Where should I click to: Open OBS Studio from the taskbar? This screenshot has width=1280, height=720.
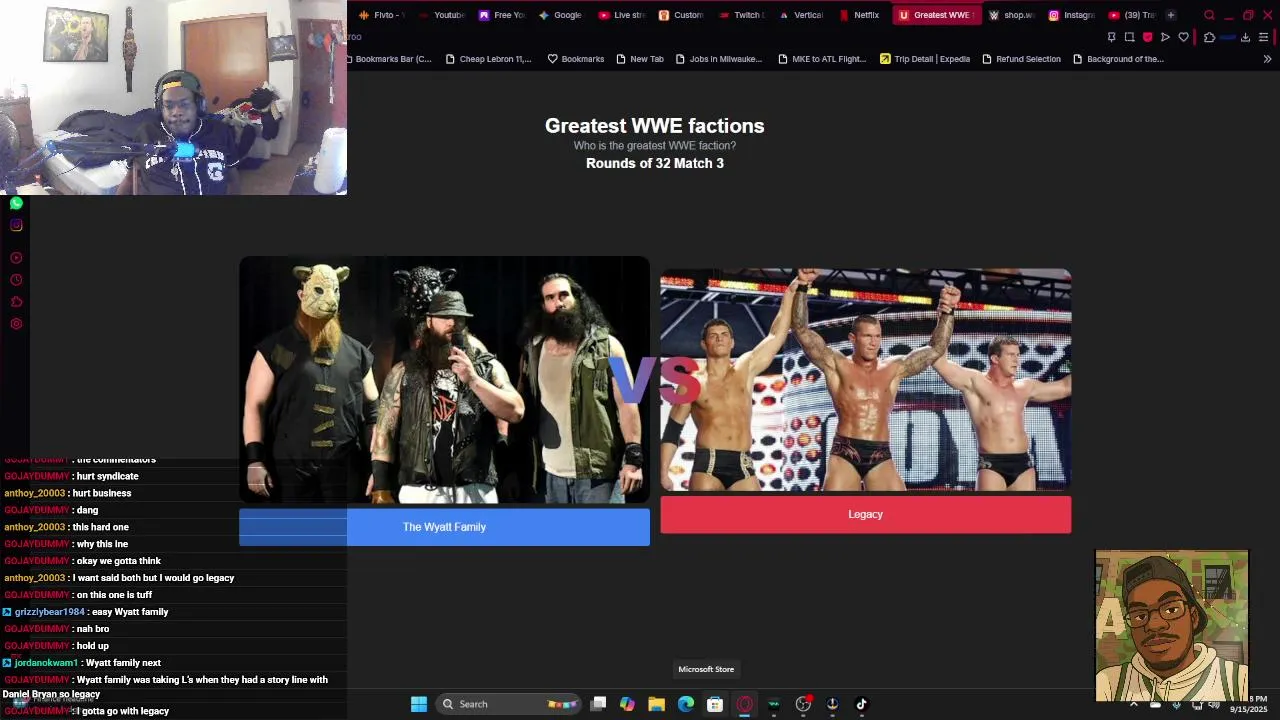click(x=803, y=704)
